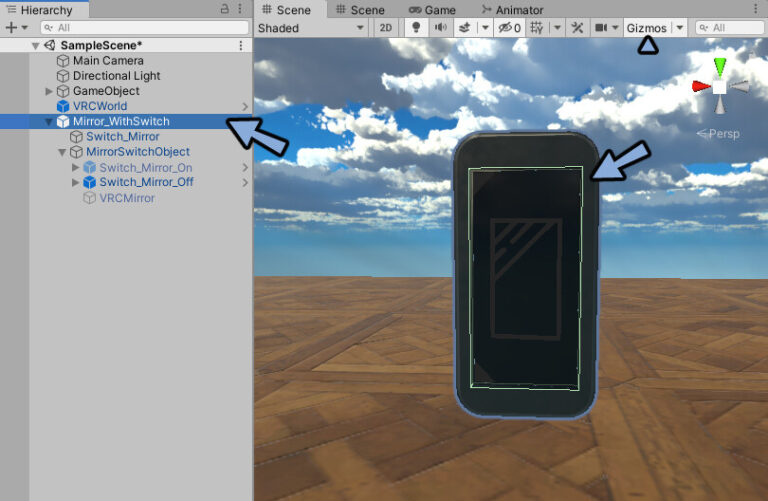This screenshot has height=501, width=768.
Task: Click the plus button to create object
Action: point(11,28)
